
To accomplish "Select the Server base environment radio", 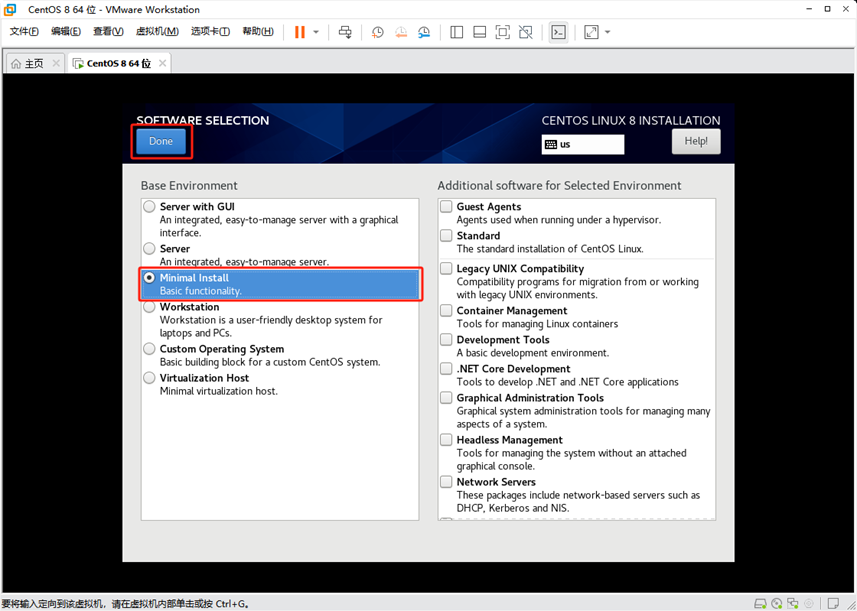I will point(149,249).
